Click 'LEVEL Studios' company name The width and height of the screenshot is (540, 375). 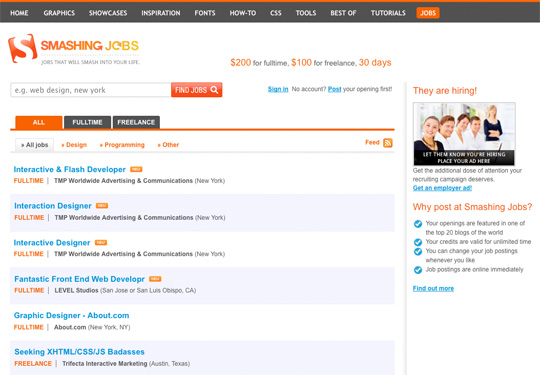pos(76,291)
